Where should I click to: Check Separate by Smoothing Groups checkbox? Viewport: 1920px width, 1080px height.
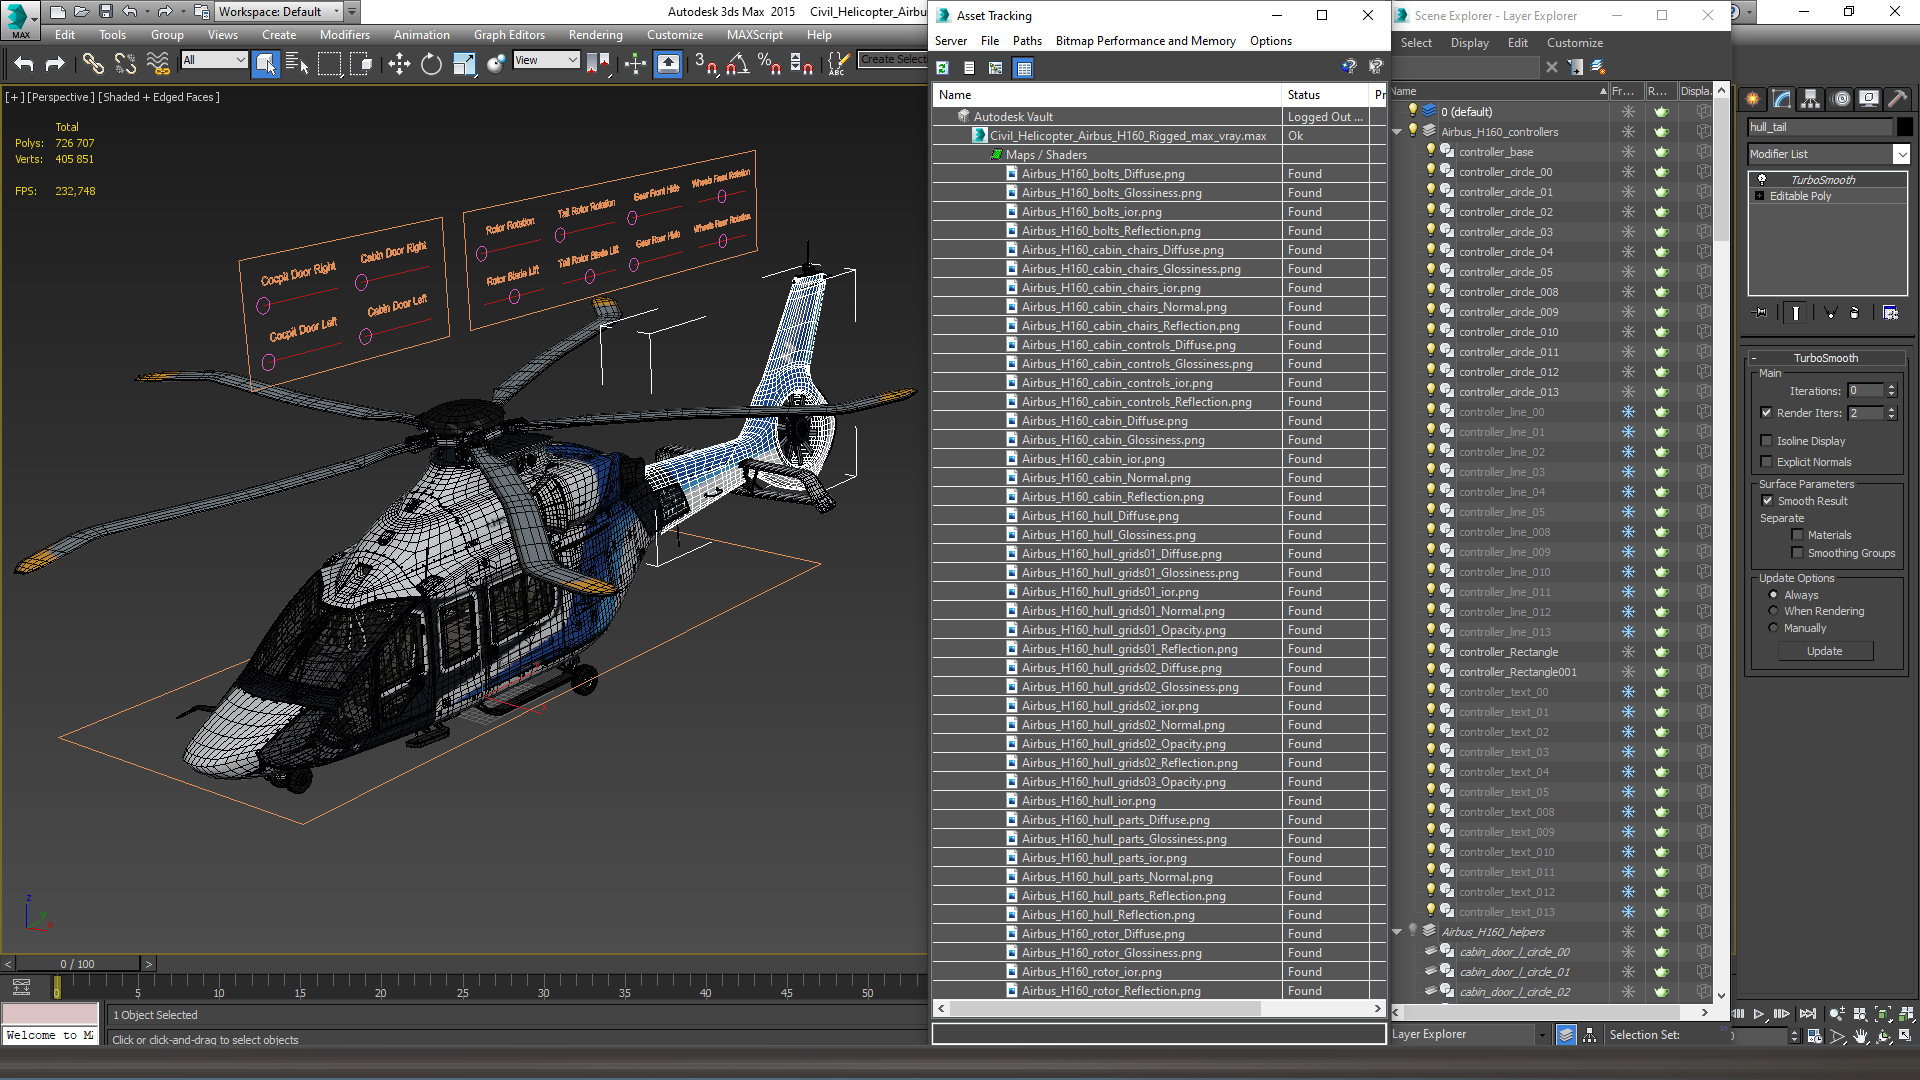1797,553
